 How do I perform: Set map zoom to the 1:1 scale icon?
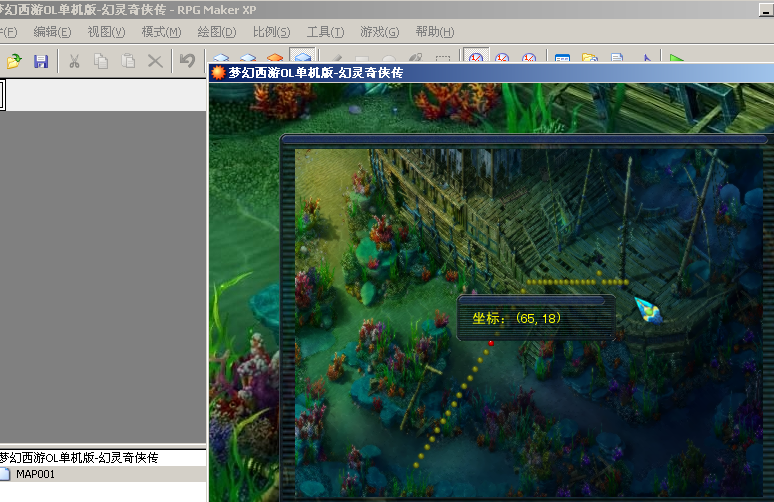click(476, 56)
